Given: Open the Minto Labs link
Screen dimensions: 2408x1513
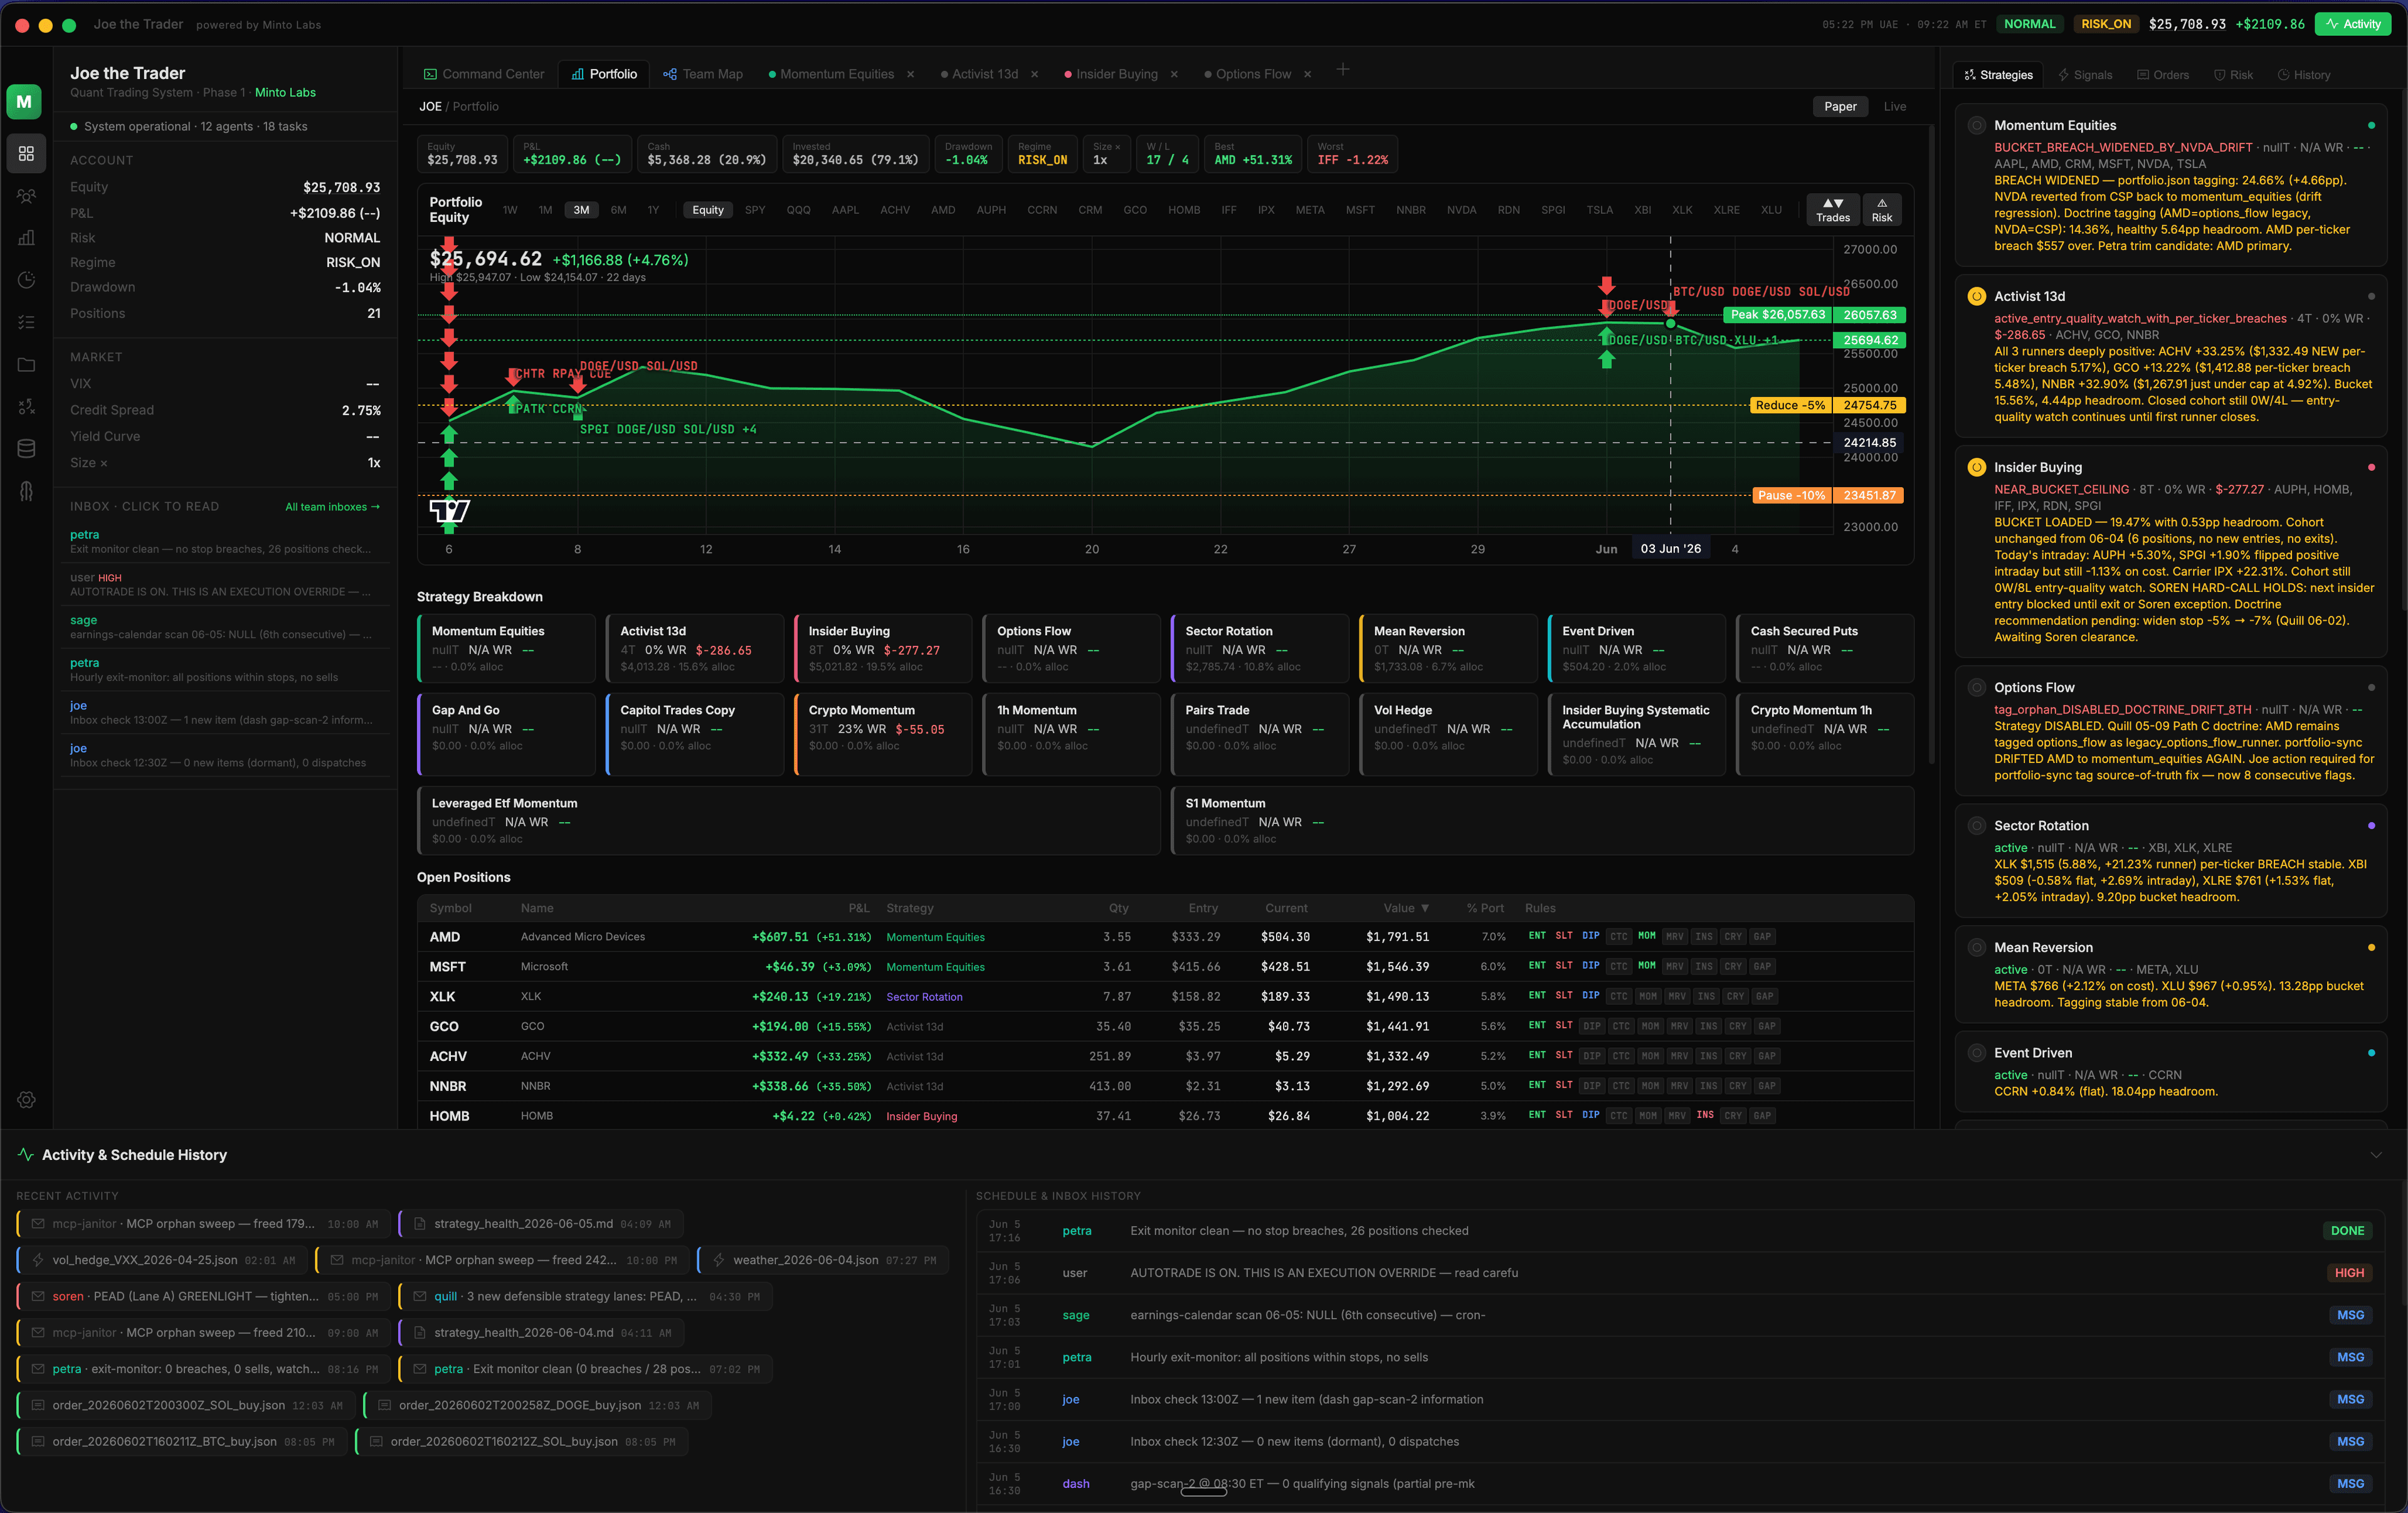Looking at the screenshot, I should pos(285,92).
